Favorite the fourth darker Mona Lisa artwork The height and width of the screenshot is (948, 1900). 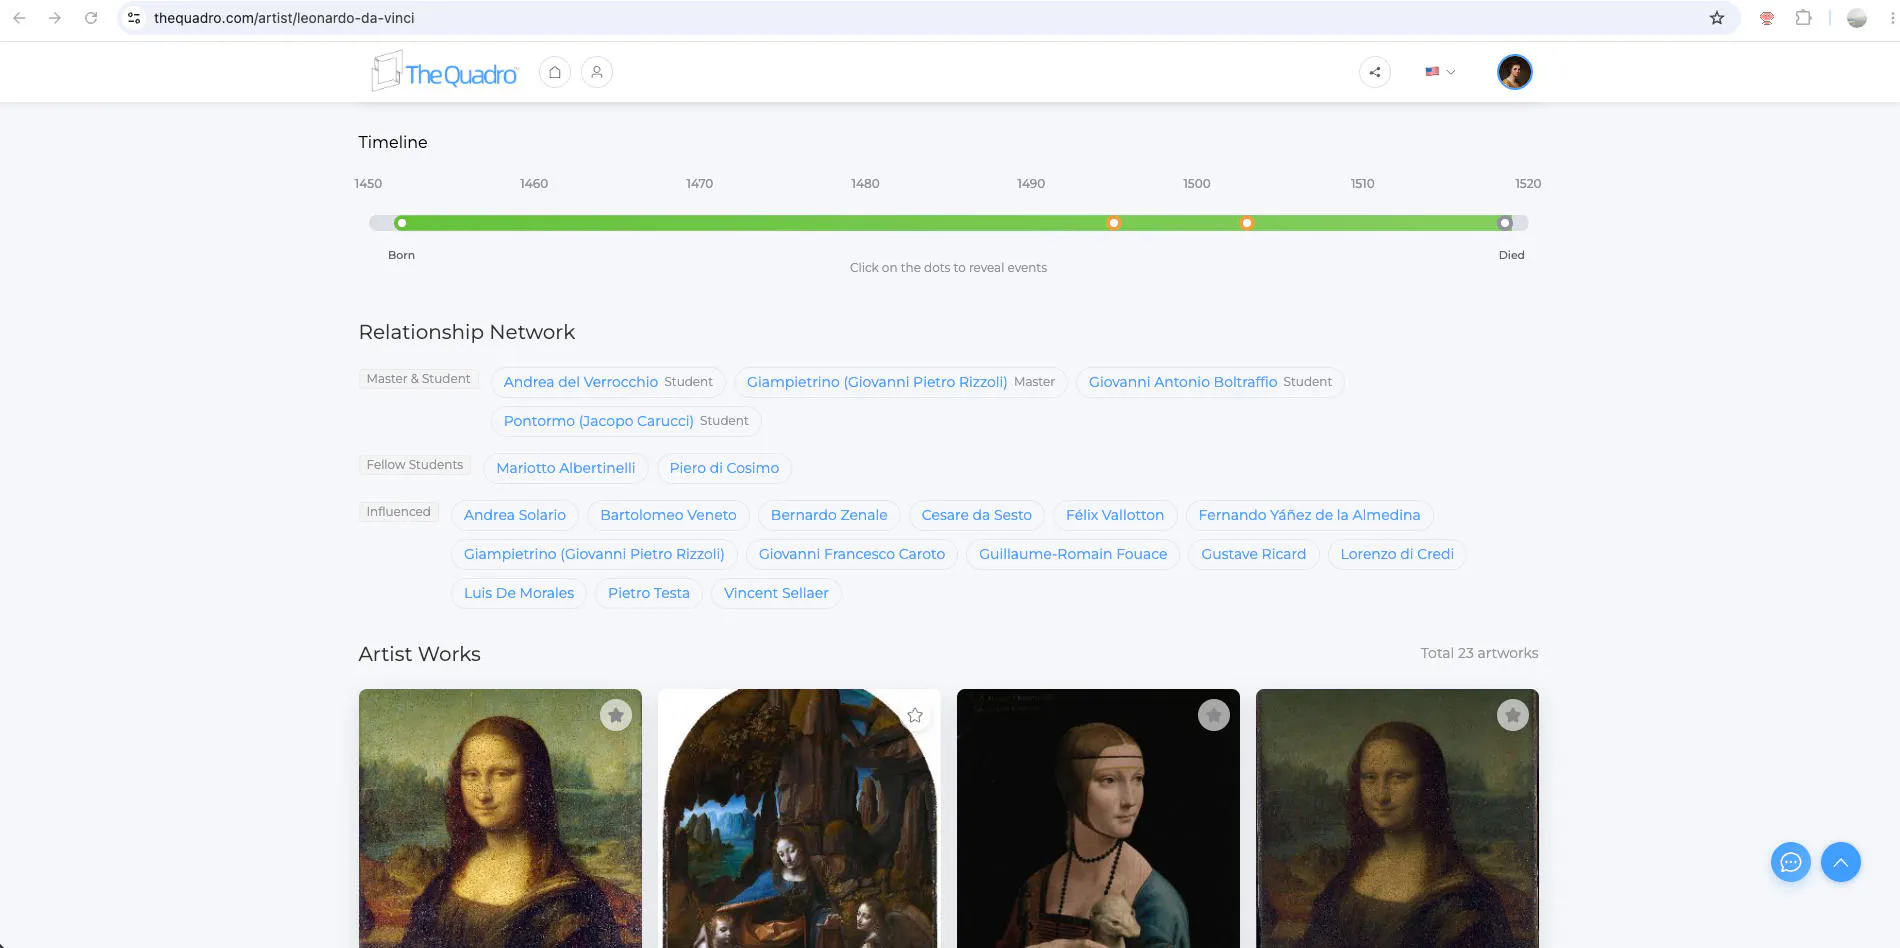(1513, 715)
